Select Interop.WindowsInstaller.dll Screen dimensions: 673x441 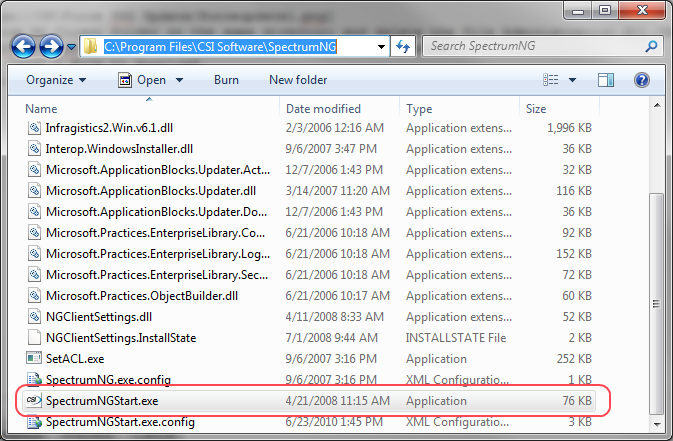119,149
